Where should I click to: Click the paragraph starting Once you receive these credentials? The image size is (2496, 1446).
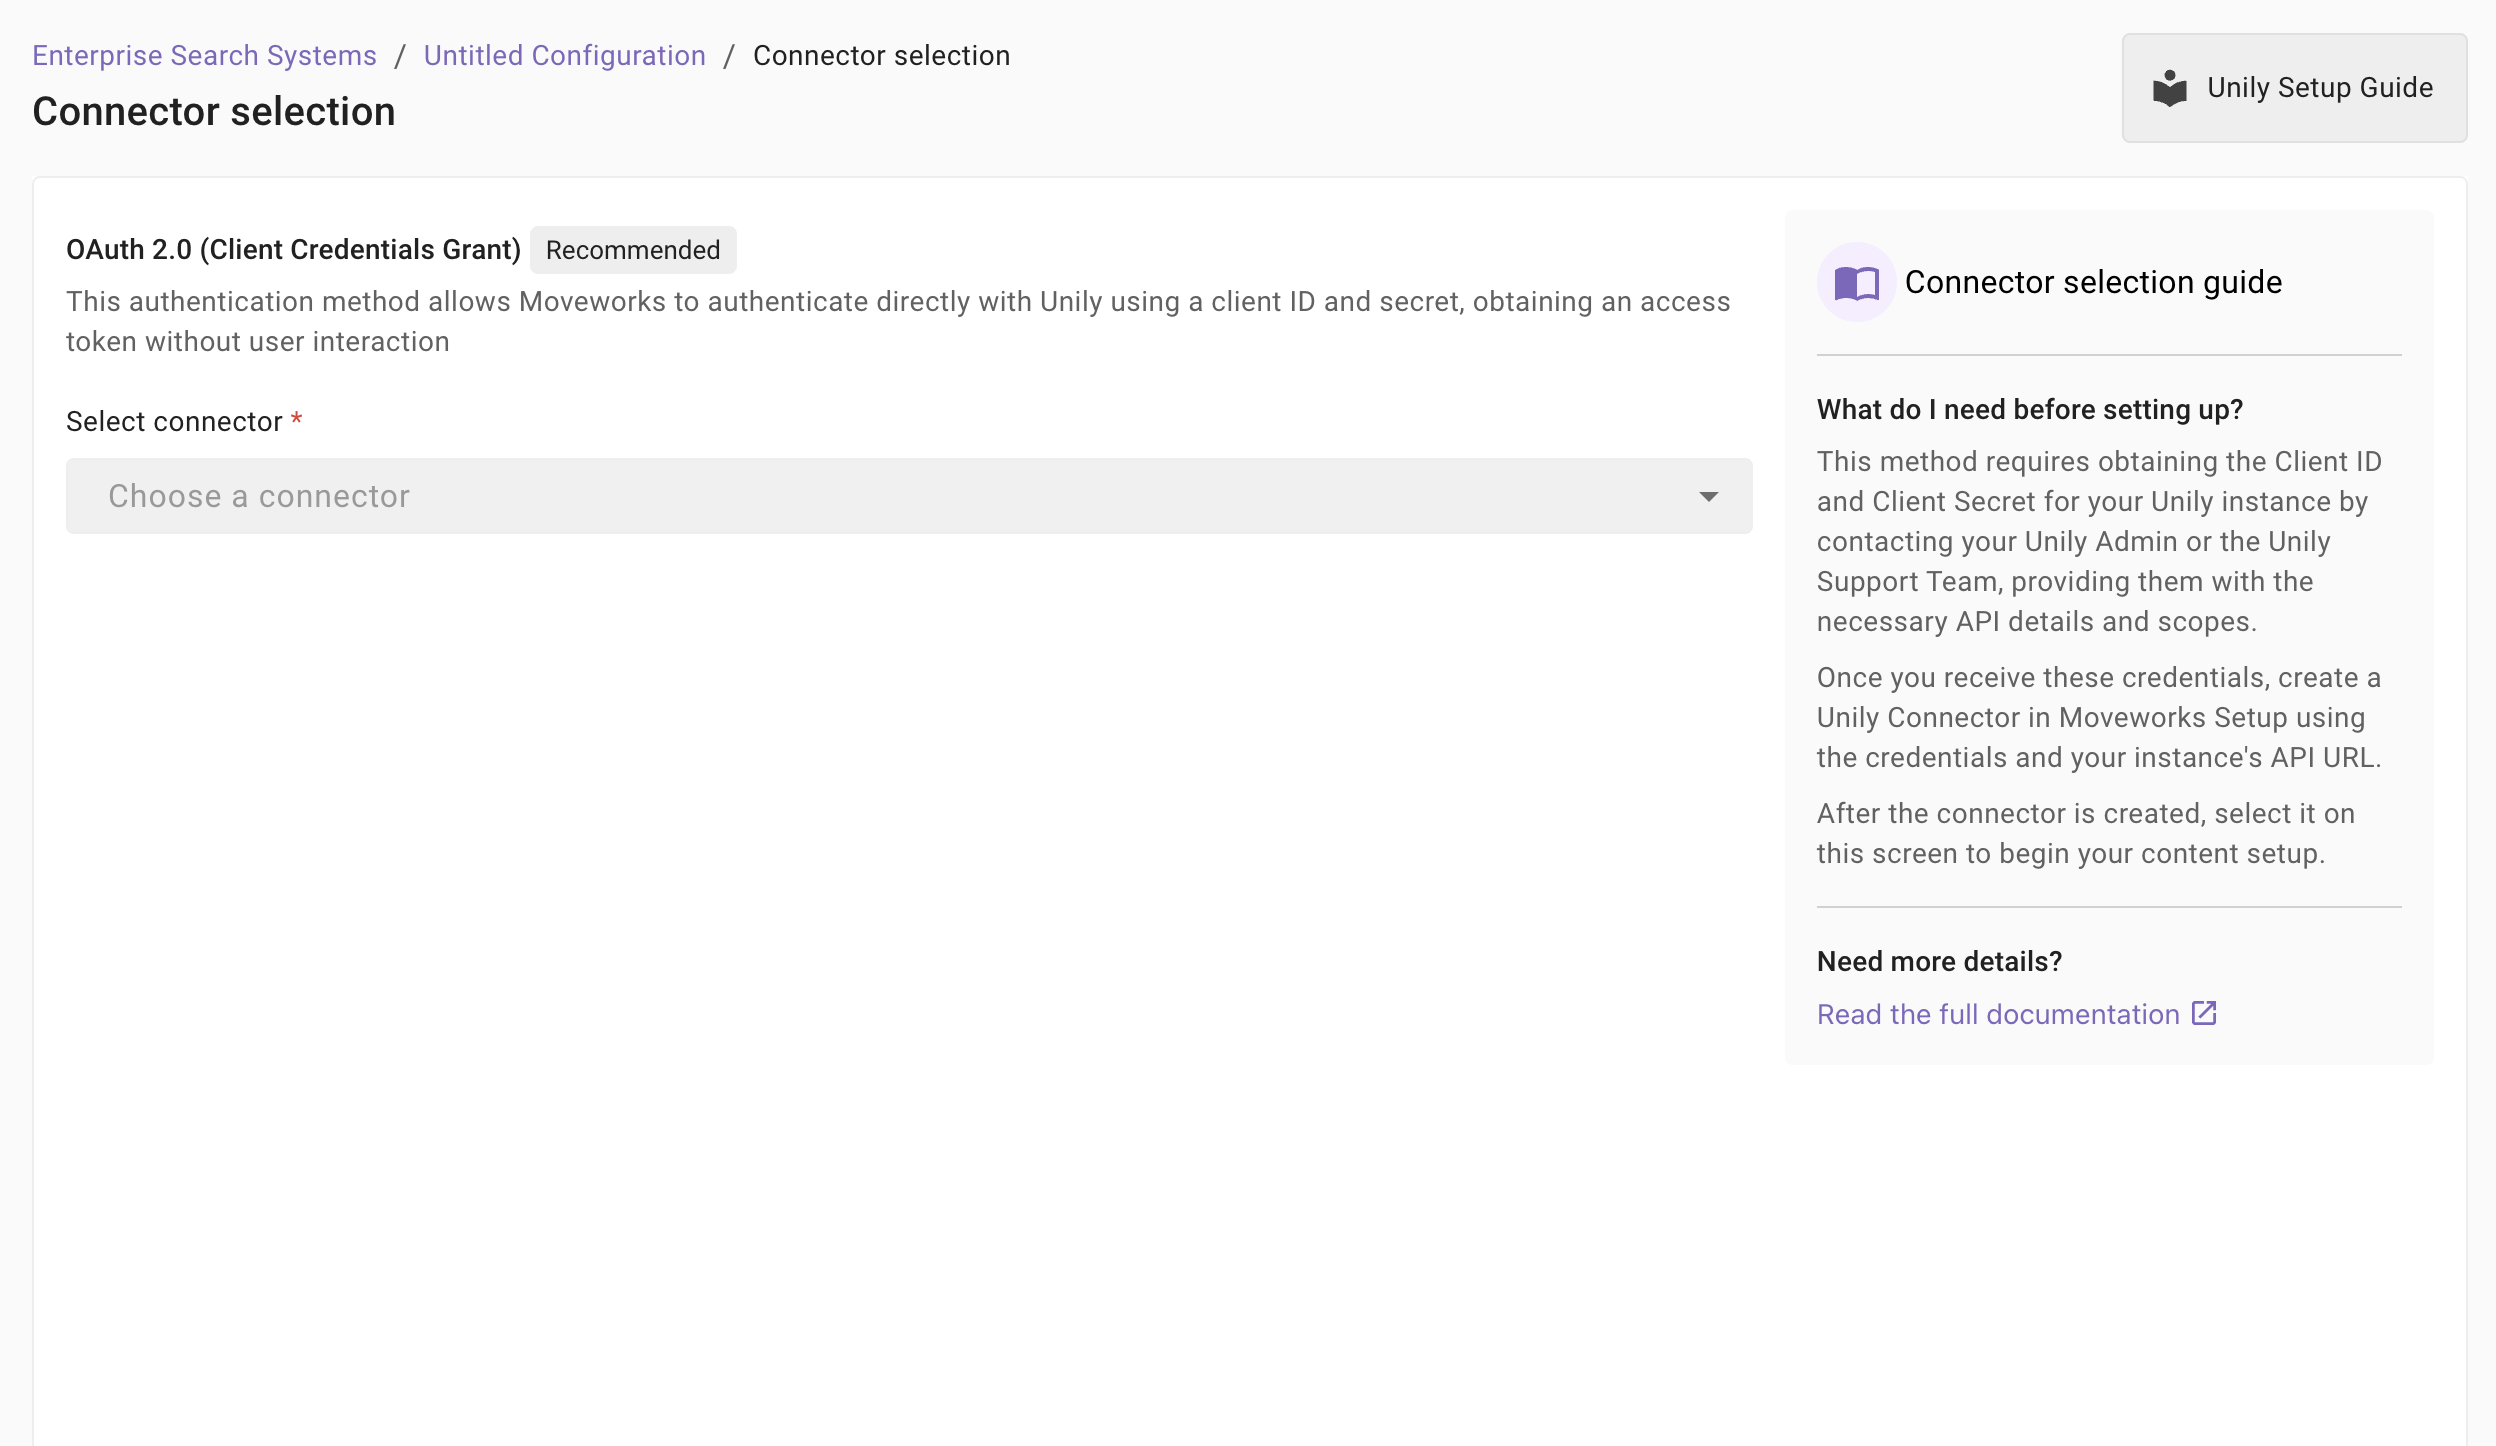2098,717
